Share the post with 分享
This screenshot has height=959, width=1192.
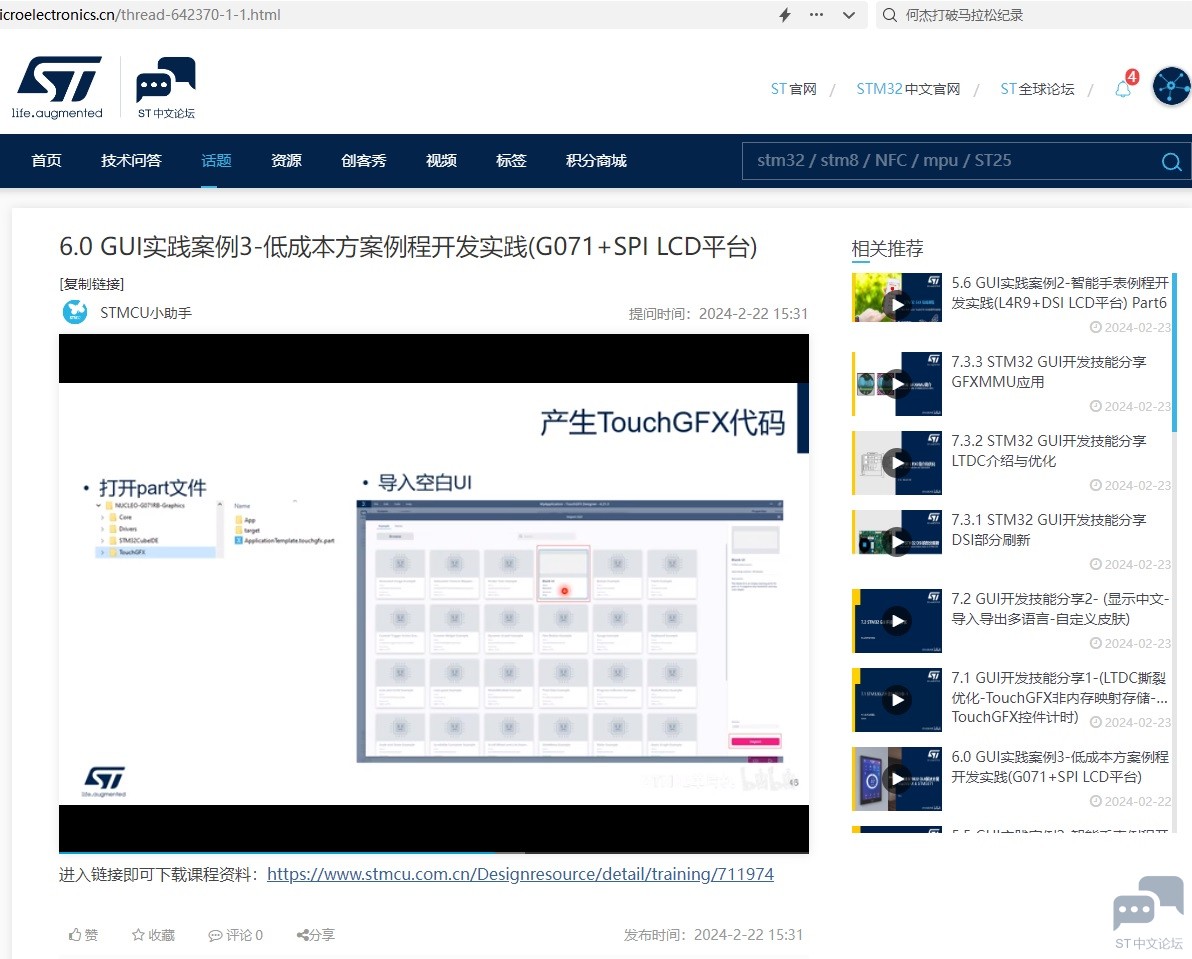(315, 935)
